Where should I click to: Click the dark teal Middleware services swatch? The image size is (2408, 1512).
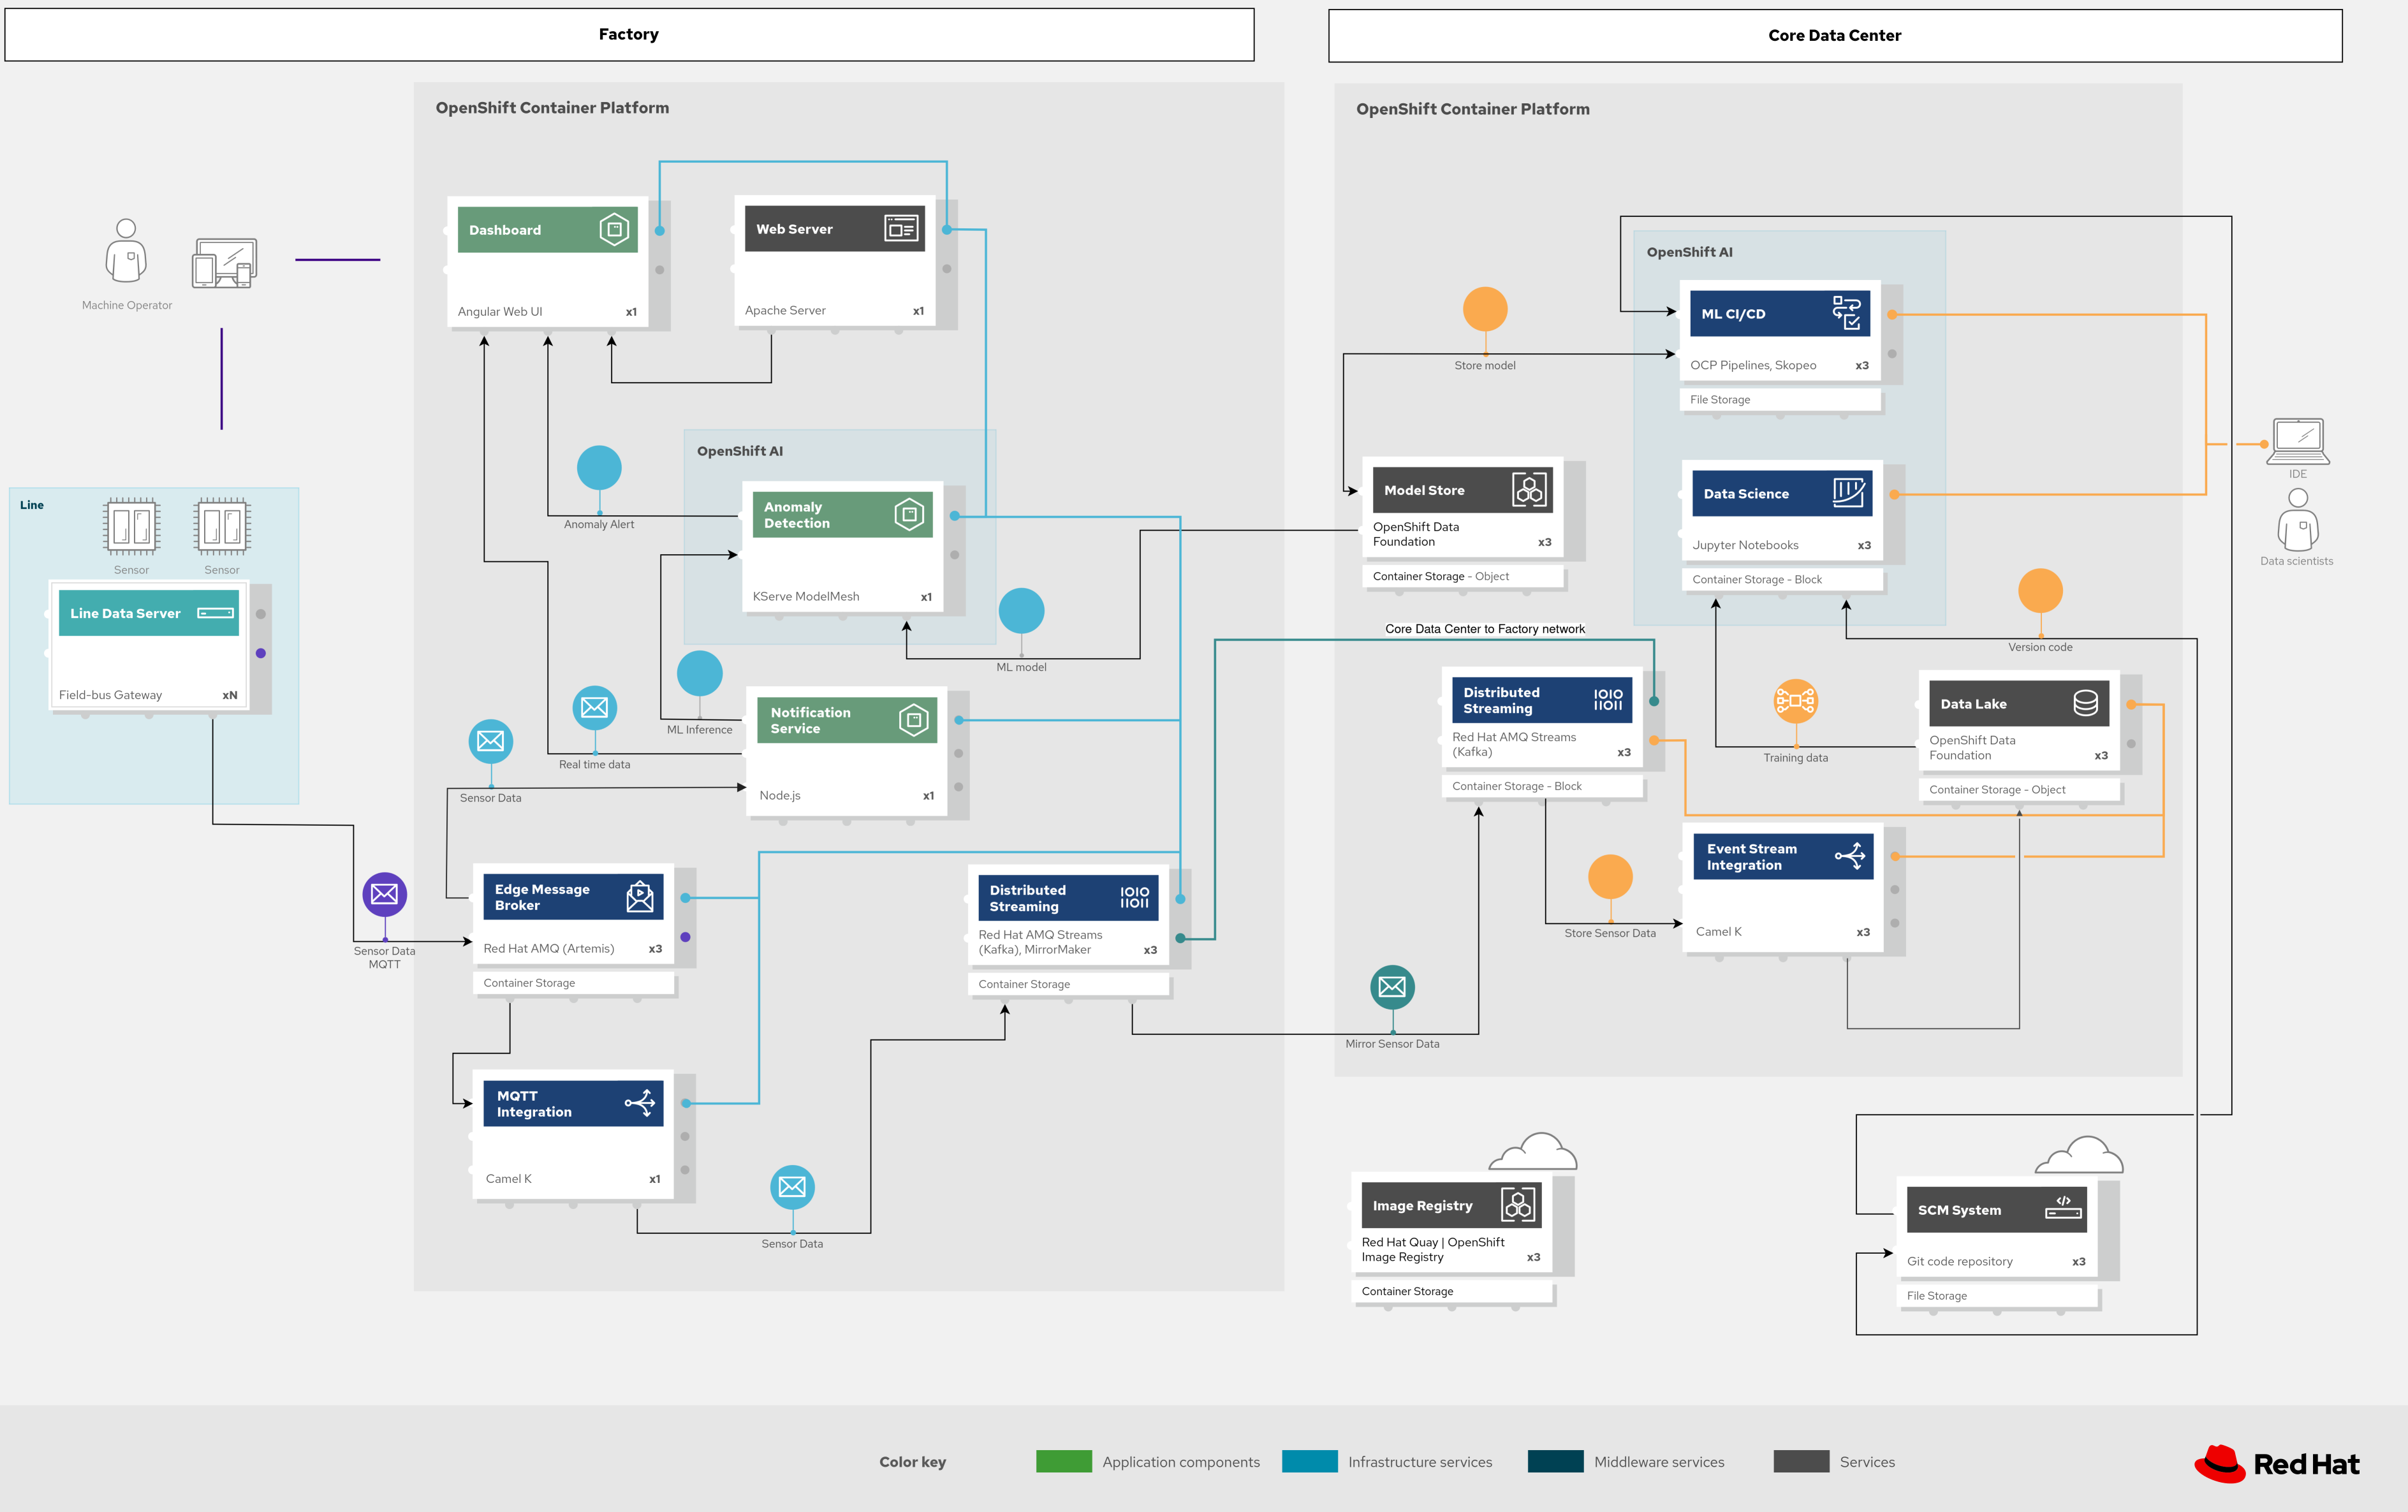(1556, 1461)
